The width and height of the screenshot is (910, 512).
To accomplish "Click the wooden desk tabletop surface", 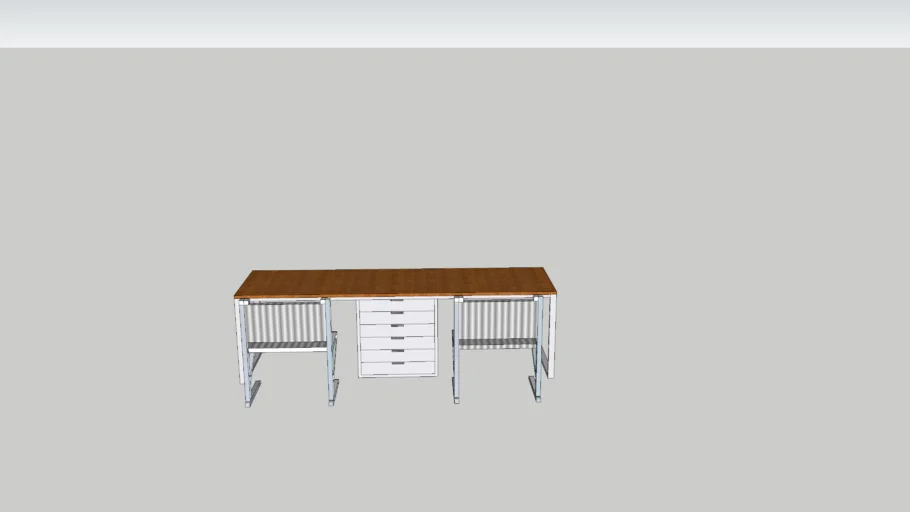I will click(395, 281).
